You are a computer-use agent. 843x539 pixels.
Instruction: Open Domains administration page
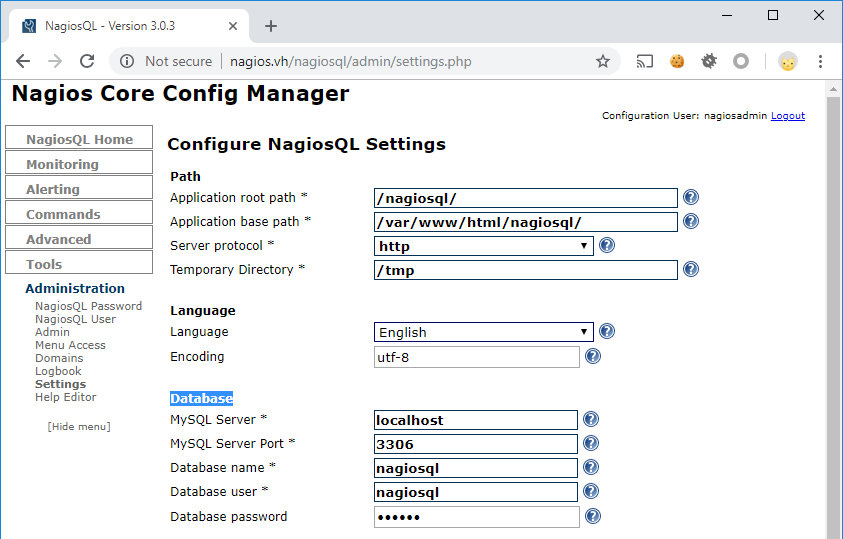point(59,358)
